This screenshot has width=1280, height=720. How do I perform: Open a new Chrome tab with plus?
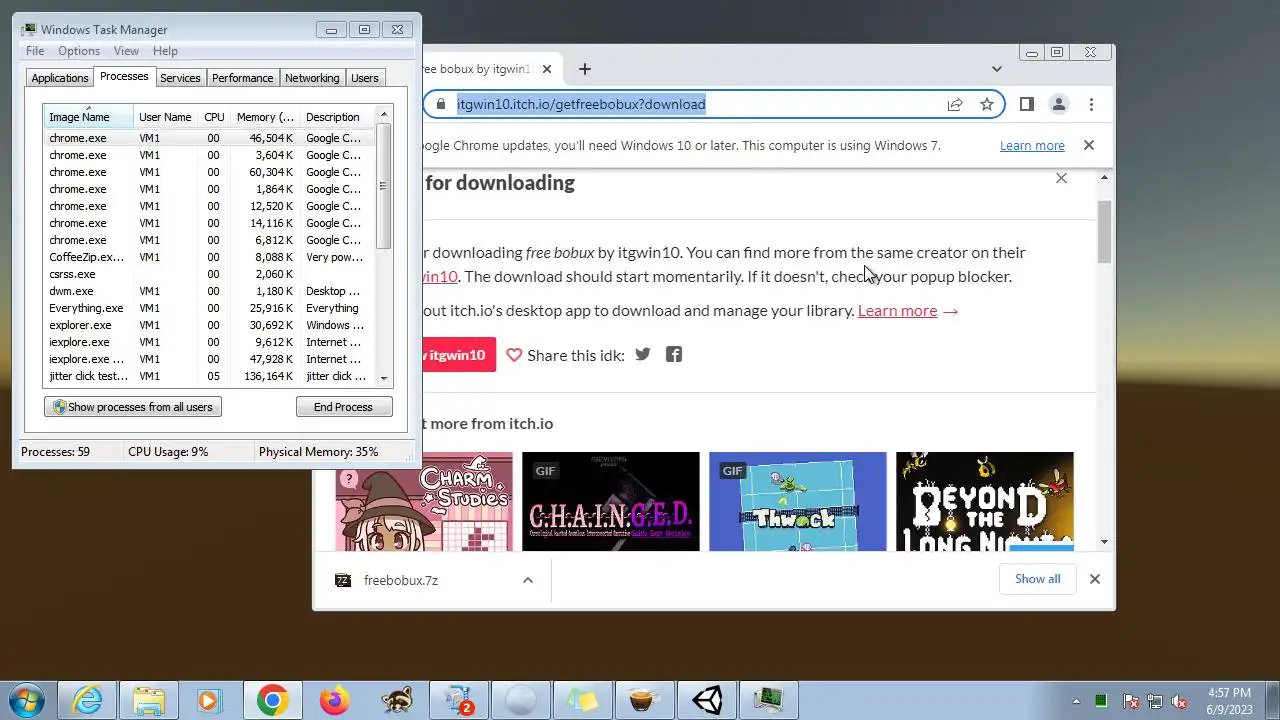[x=585, y=69]
